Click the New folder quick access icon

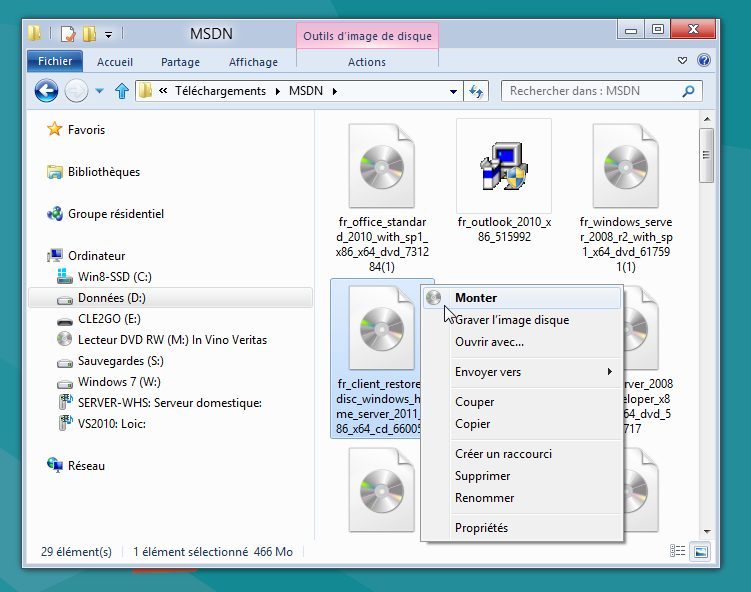[x=90, y=34]
